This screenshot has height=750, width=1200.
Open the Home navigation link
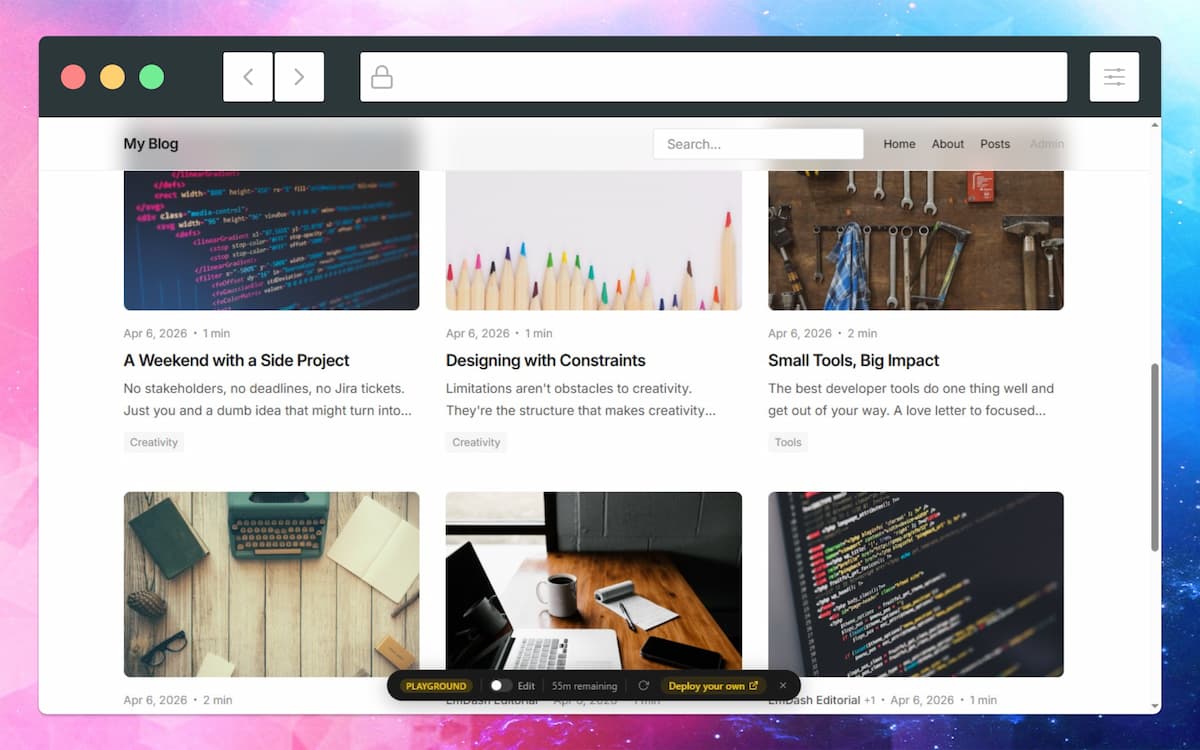tap(899, 143)
